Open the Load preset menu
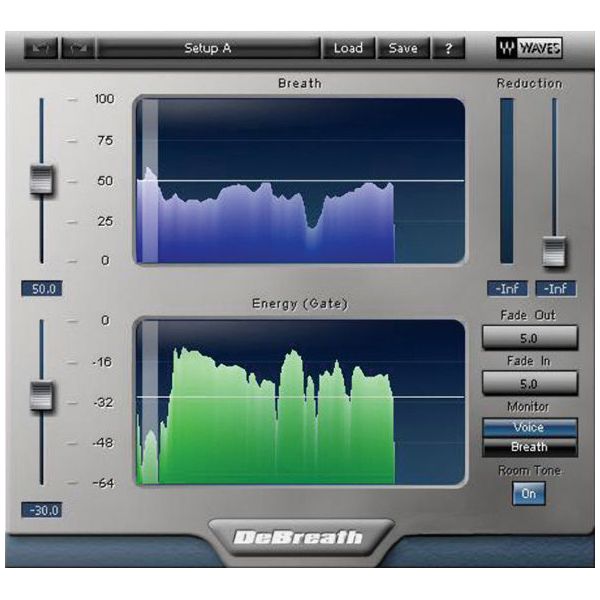The width and height of the screenshot is (600, 600). 348,48
